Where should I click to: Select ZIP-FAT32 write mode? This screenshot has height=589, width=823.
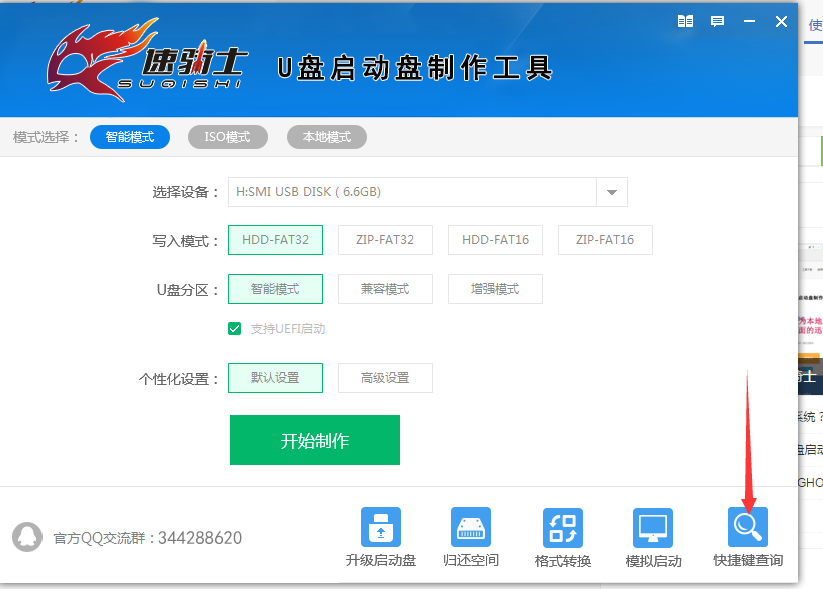click(x=385, y=240)
